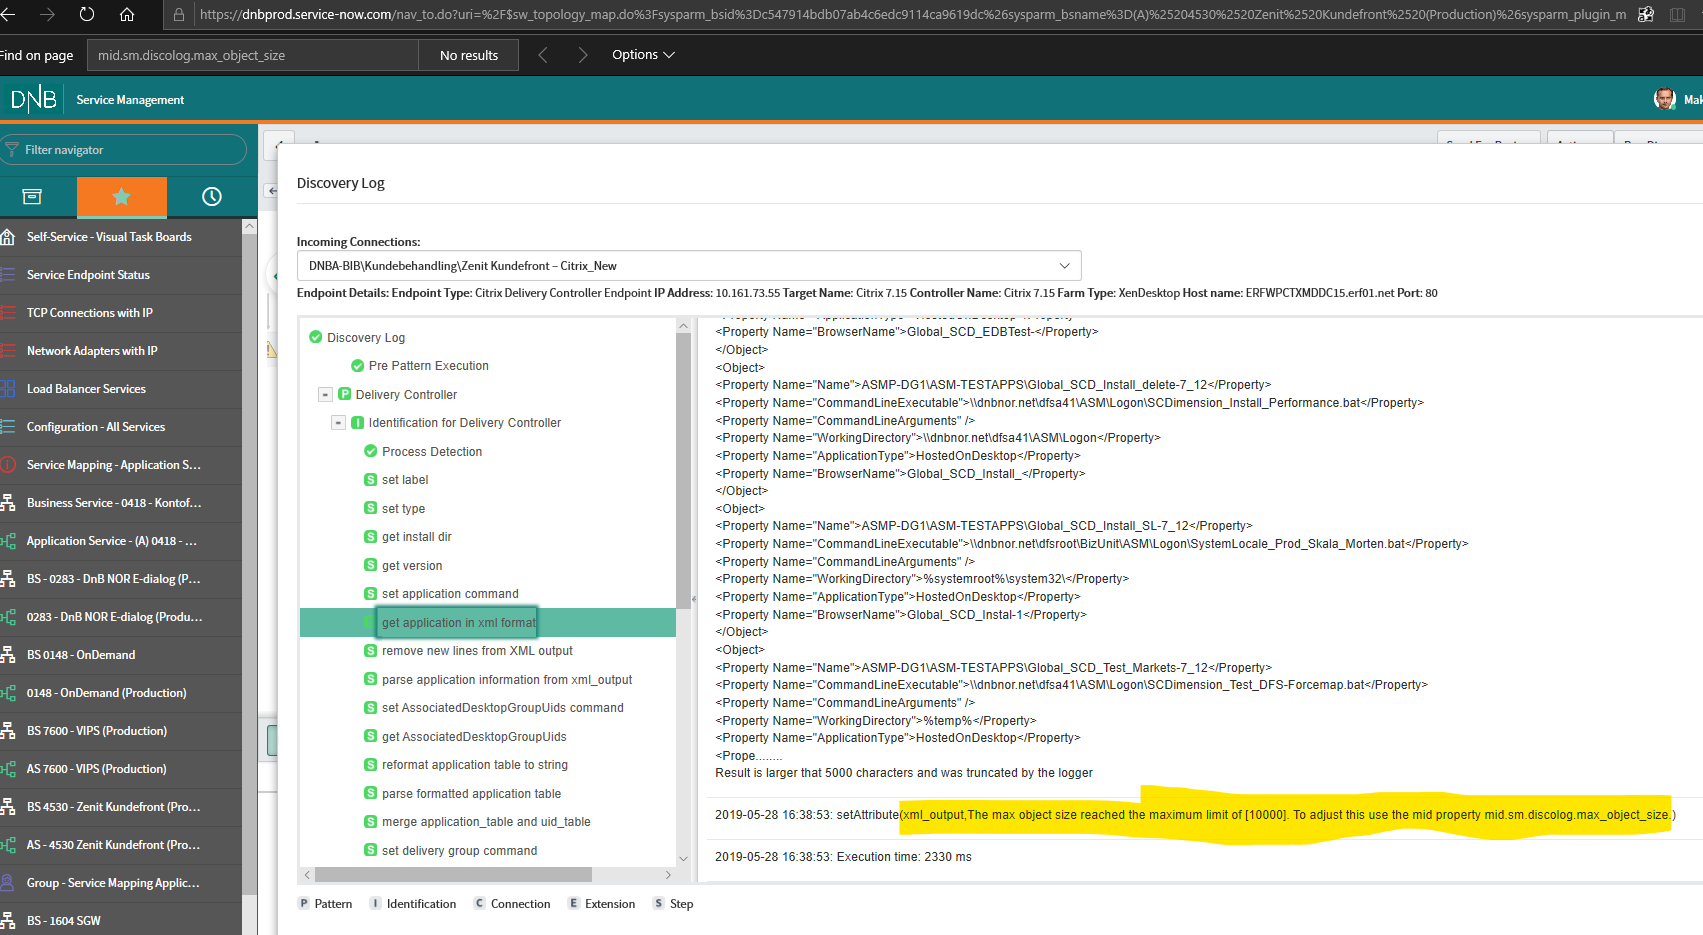Click the DNB logo
The width and height of the screenshot is (1703, 935).
point(33,99)
